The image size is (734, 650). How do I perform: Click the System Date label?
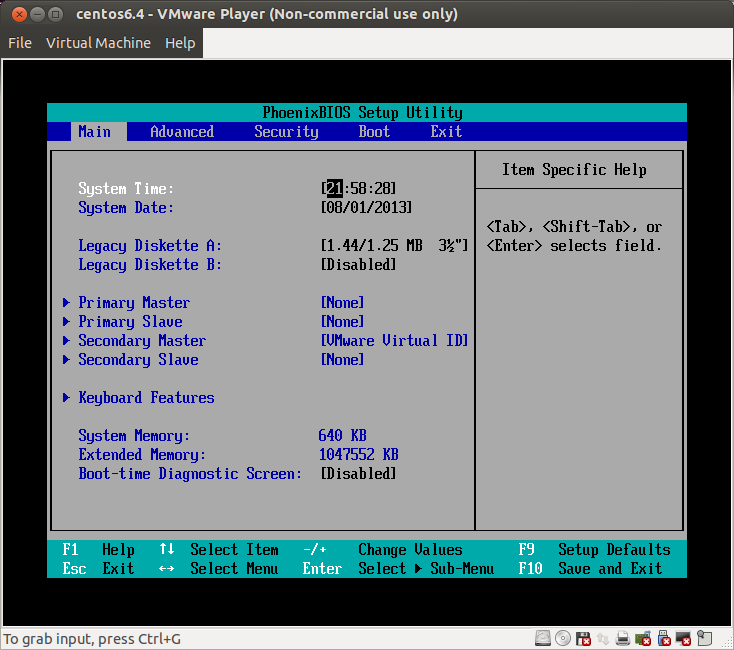tap(126, 208)
